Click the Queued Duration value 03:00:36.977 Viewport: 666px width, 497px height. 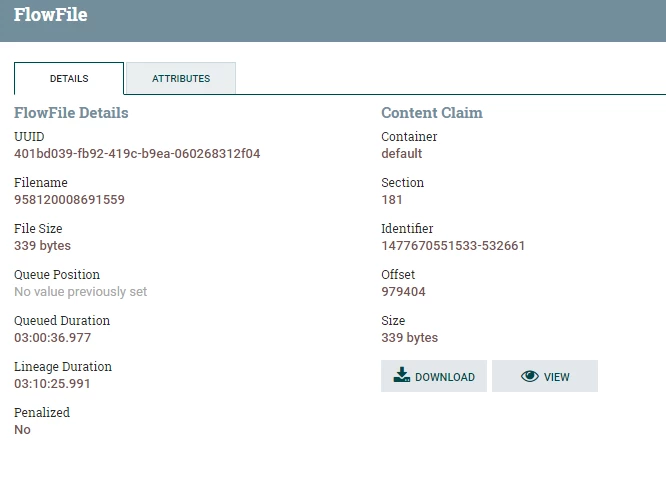52,337
